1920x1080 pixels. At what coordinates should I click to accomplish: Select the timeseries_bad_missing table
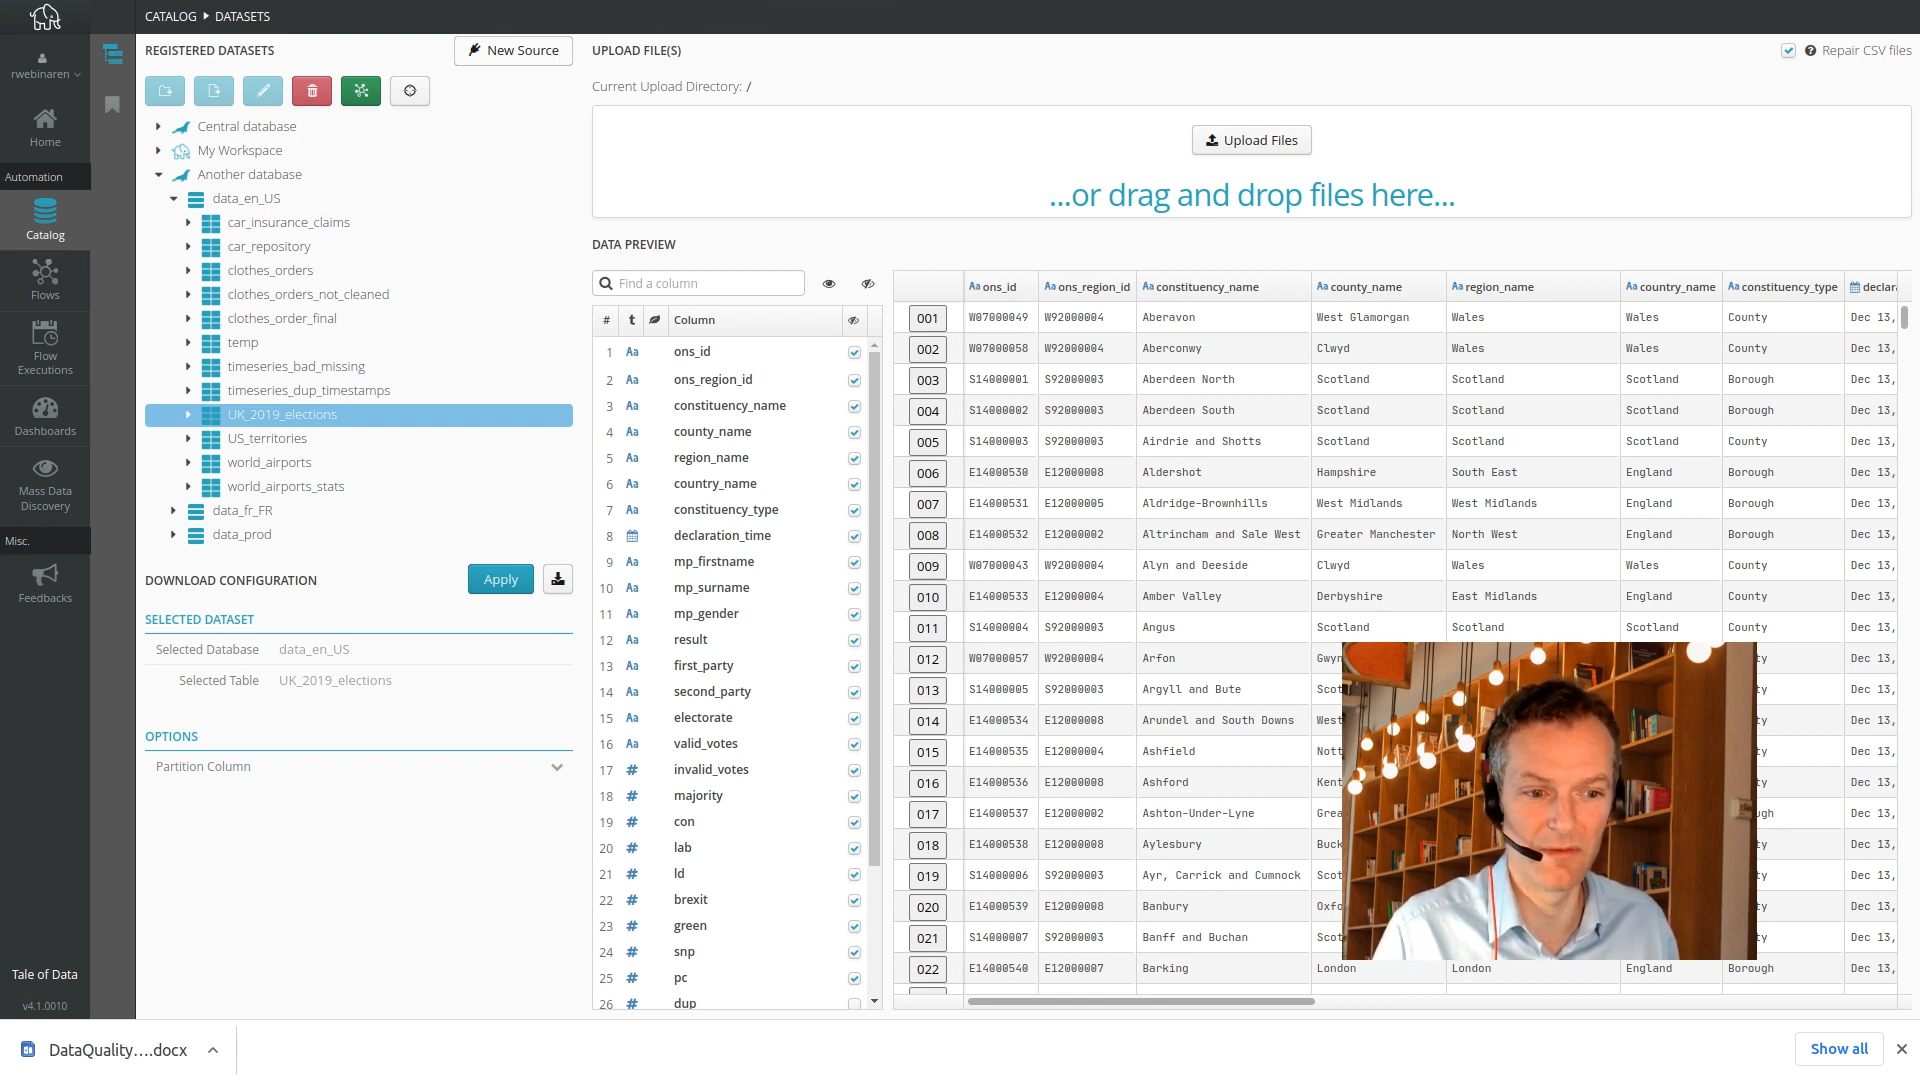(296, 366)
